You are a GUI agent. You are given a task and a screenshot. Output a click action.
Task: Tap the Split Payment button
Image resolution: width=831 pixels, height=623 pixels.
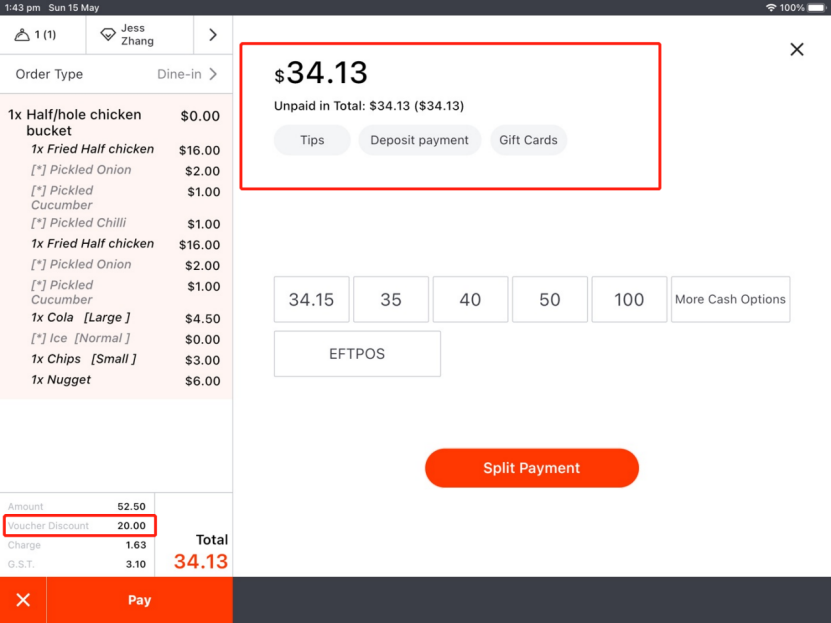531,468
